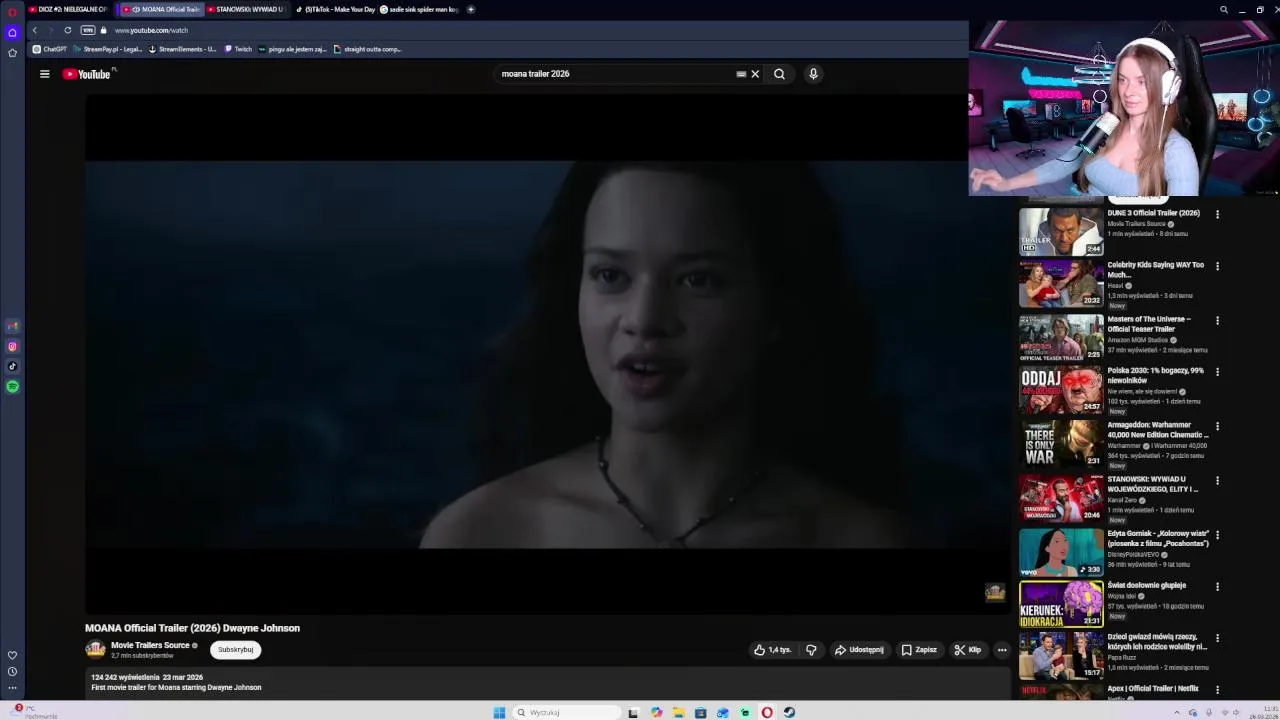Open the Movie Trailers Source channel name

tap(150, 645)
